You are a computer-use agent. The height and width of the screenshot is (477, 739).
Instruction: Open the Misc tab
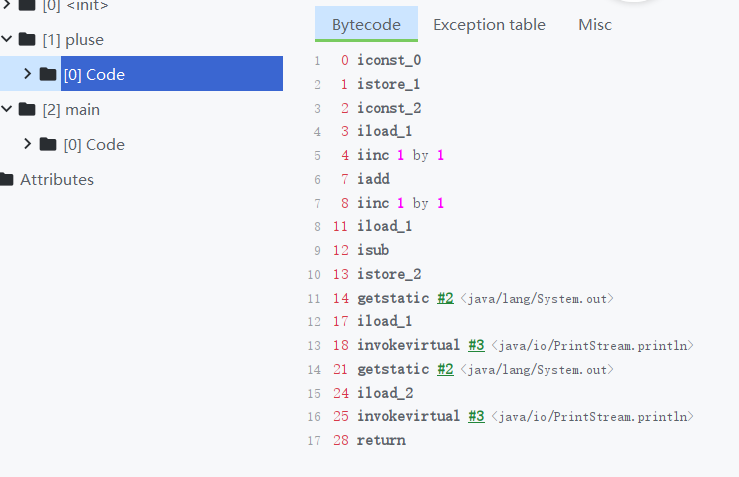pyautogui.click(x=595, y=24)
